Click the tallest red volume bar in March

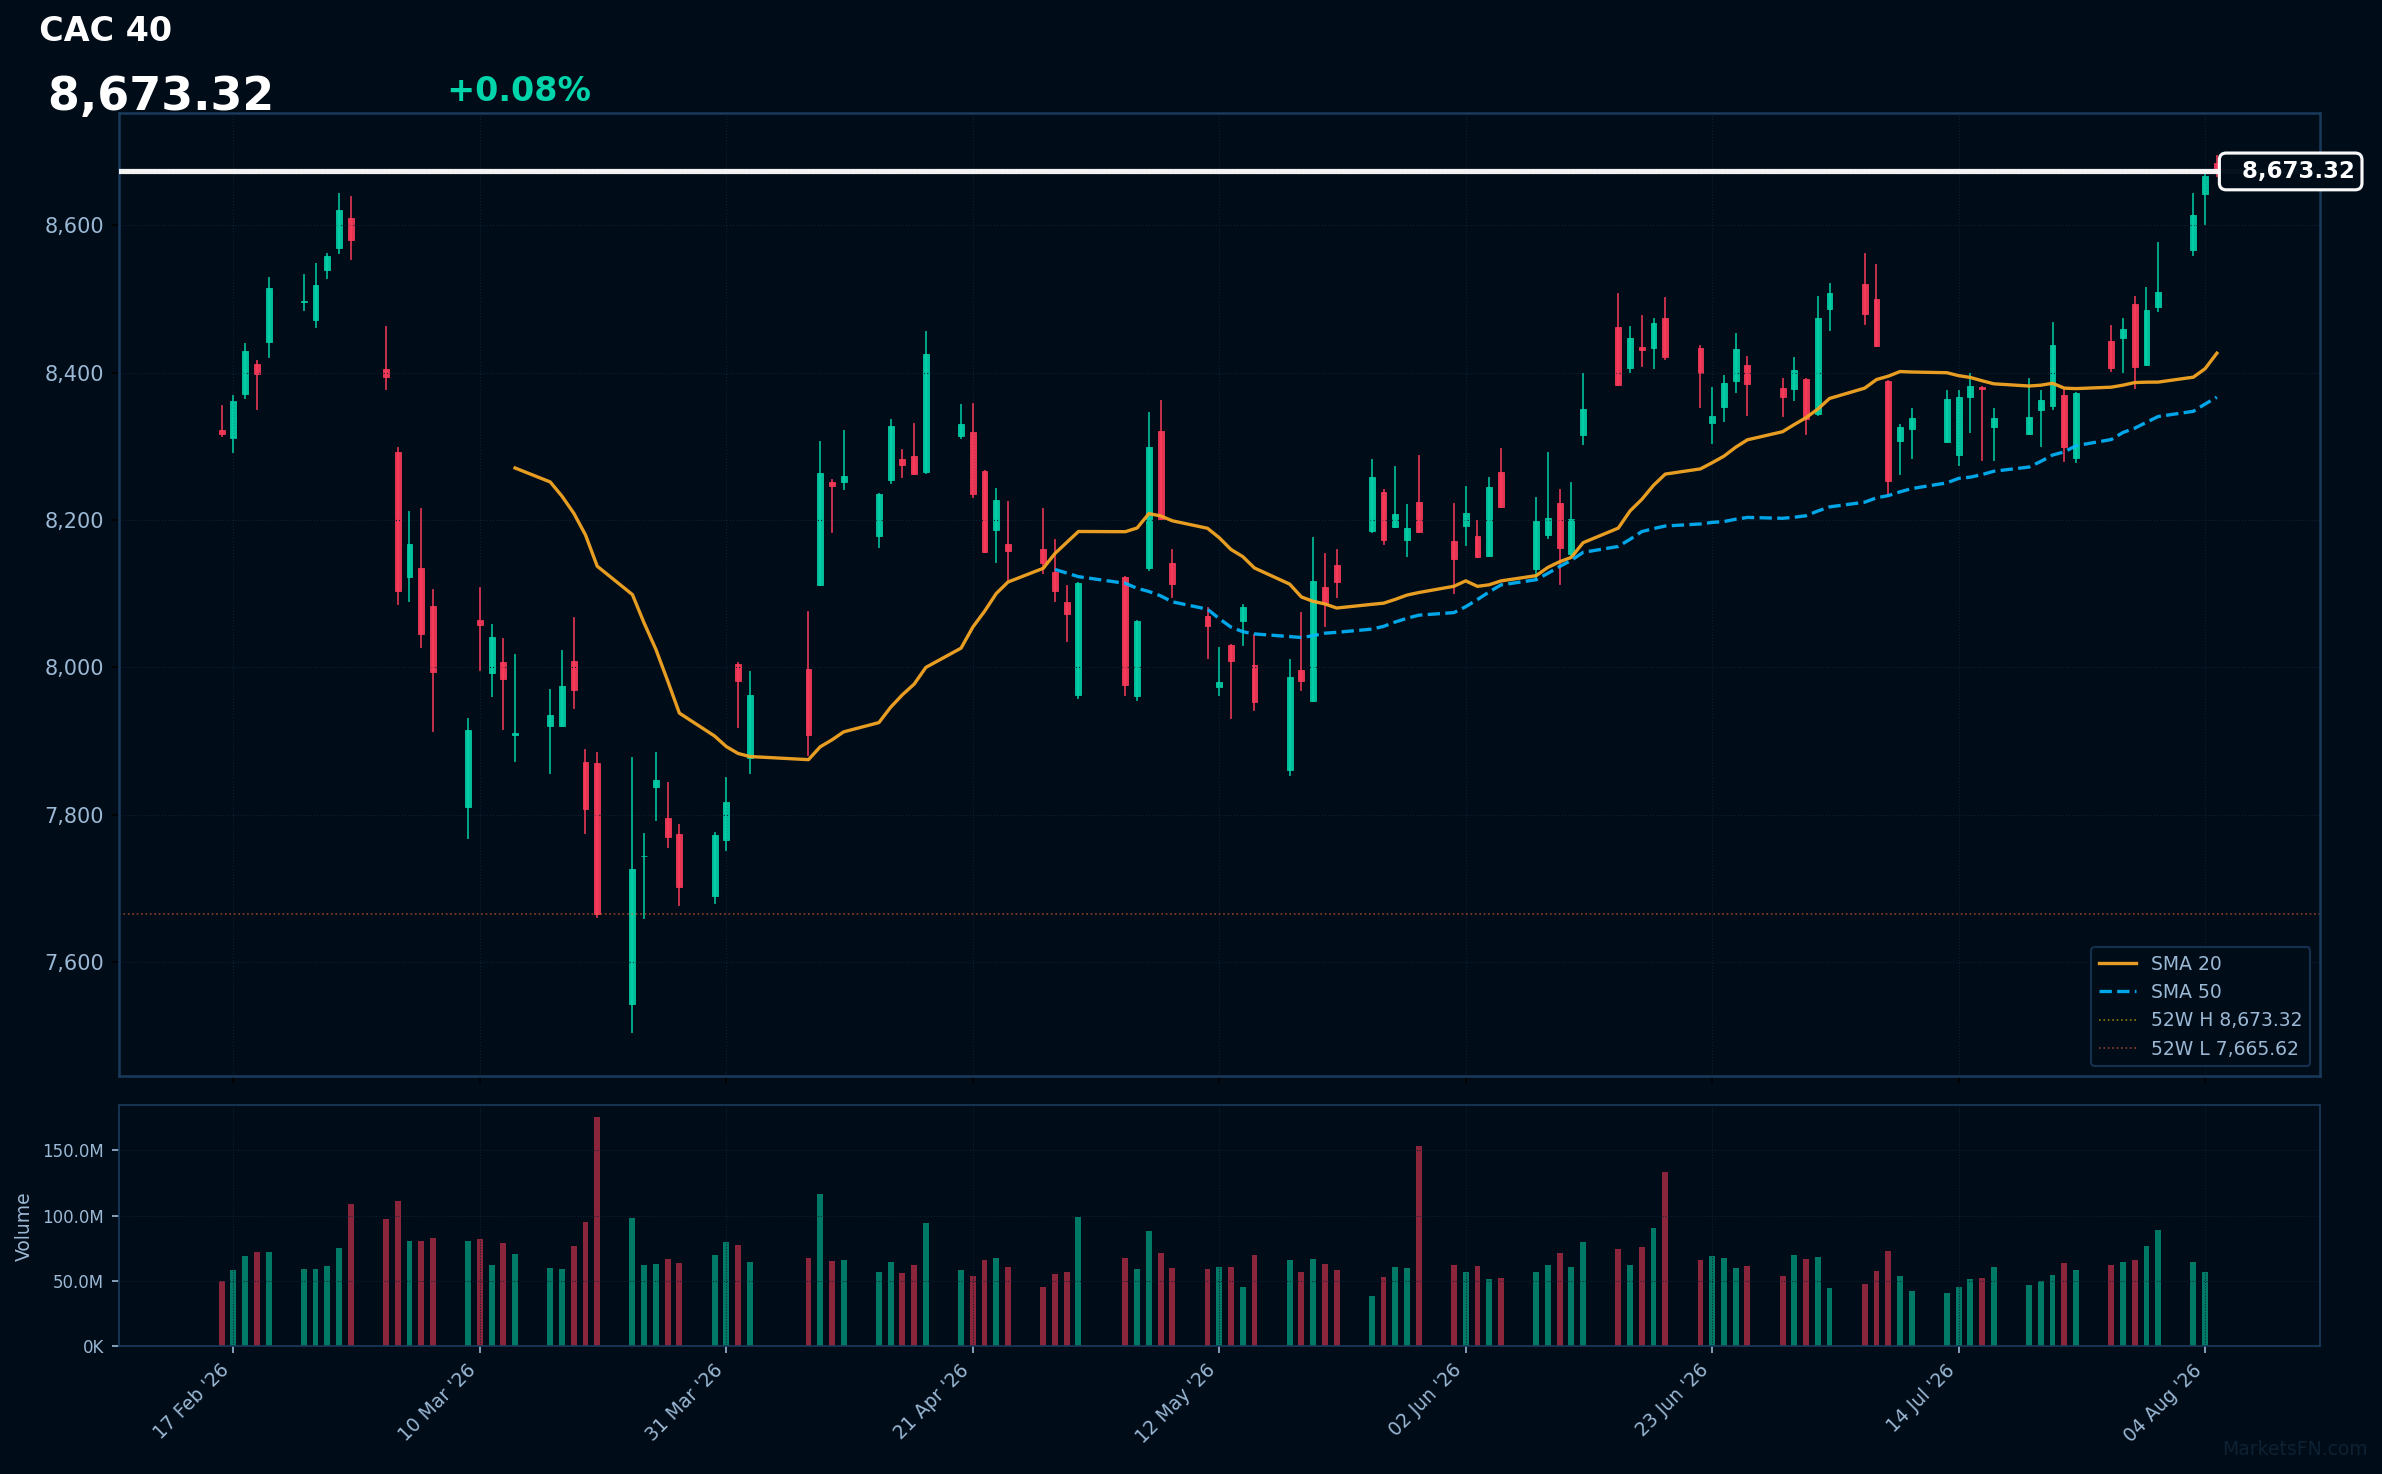pos(597,1231)
